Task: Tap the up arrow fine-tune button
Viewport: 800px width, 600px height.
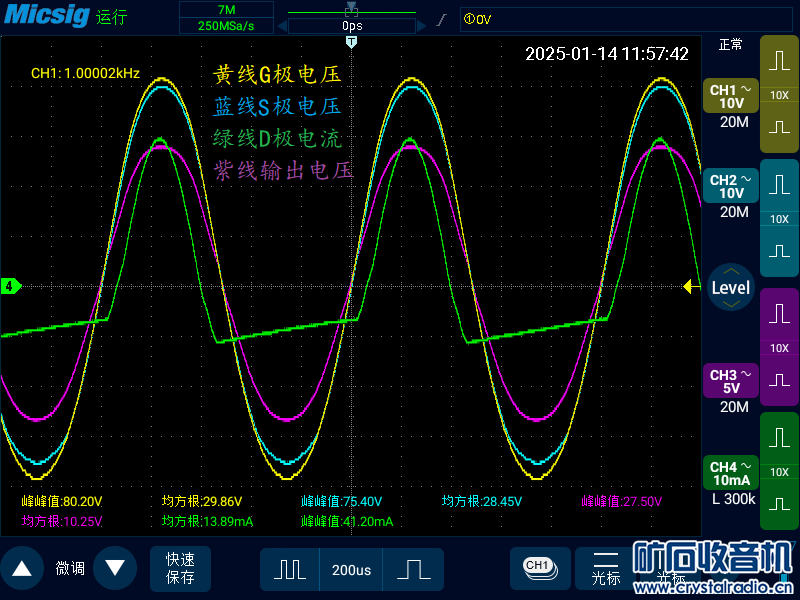Action: click(22, 568)
